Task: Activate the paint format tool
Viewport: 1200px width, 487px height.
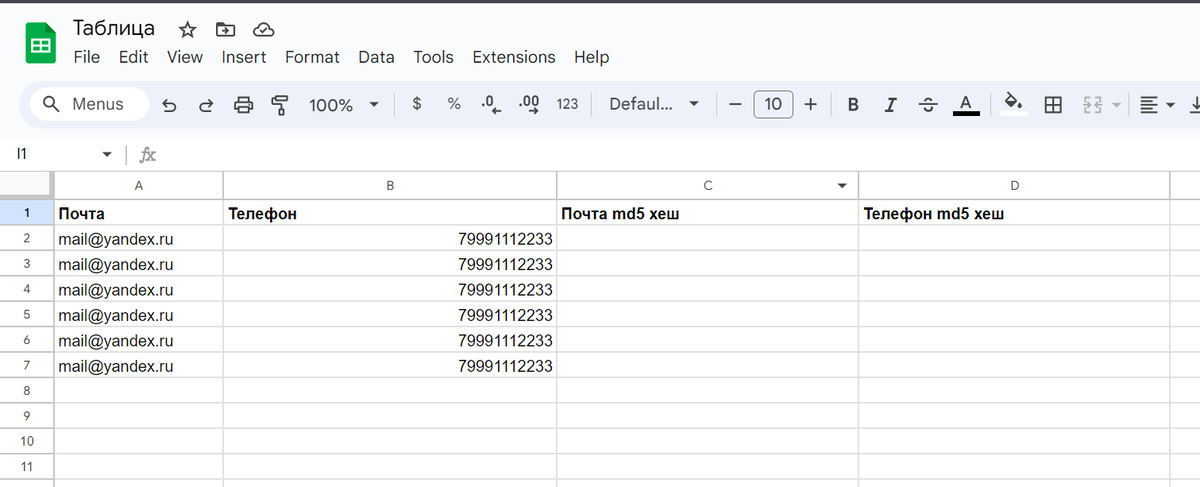Action: coord(280,104)
